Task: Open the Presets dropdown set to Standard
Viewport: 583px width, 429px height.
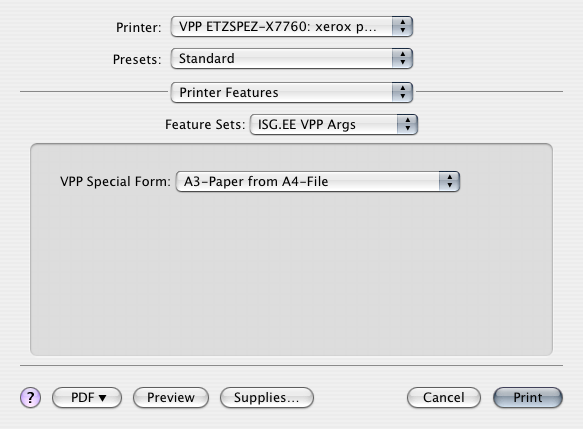Action: pos(292,58)
